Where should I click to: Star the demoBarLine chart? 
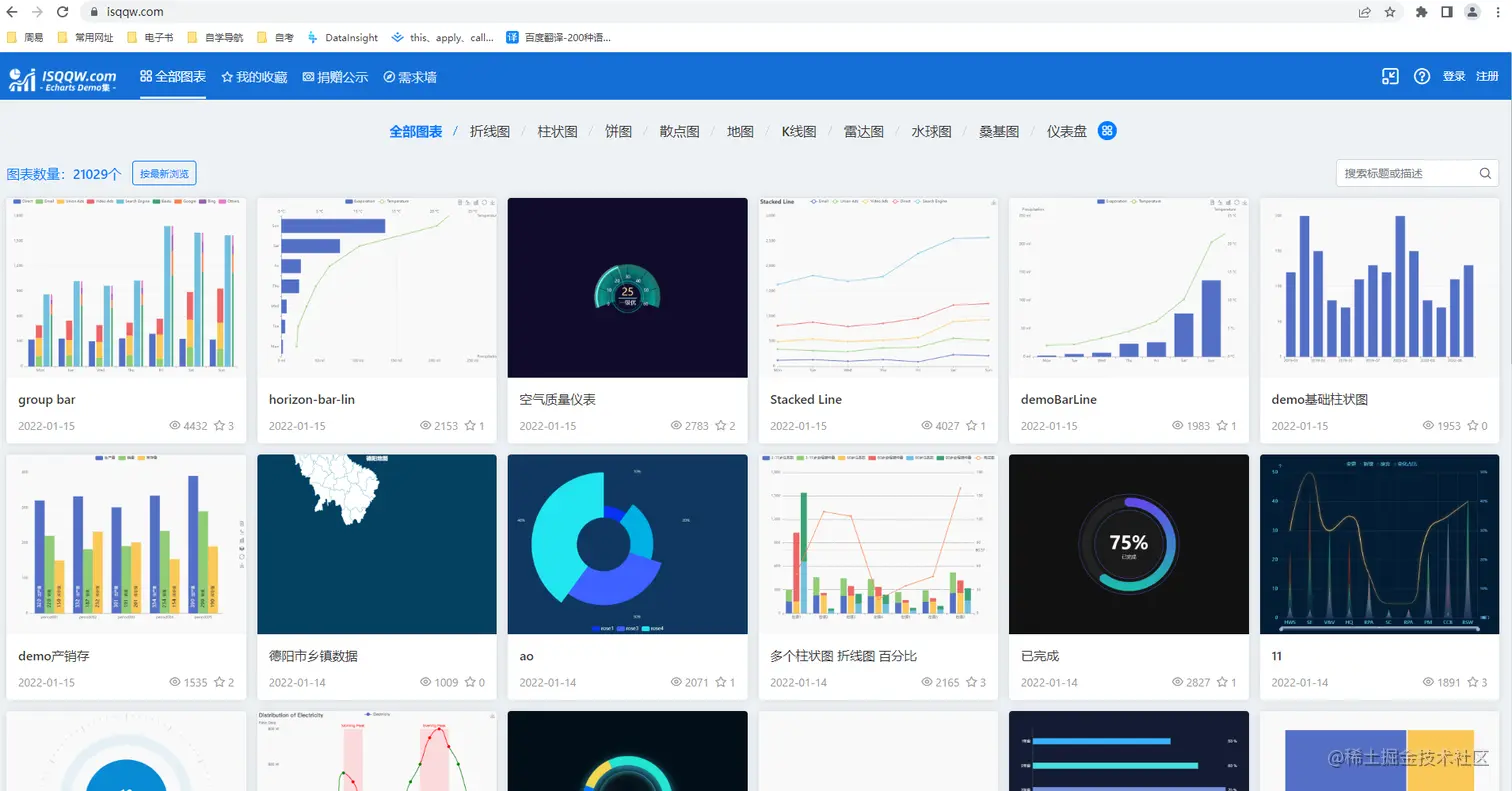point(1221,426)
